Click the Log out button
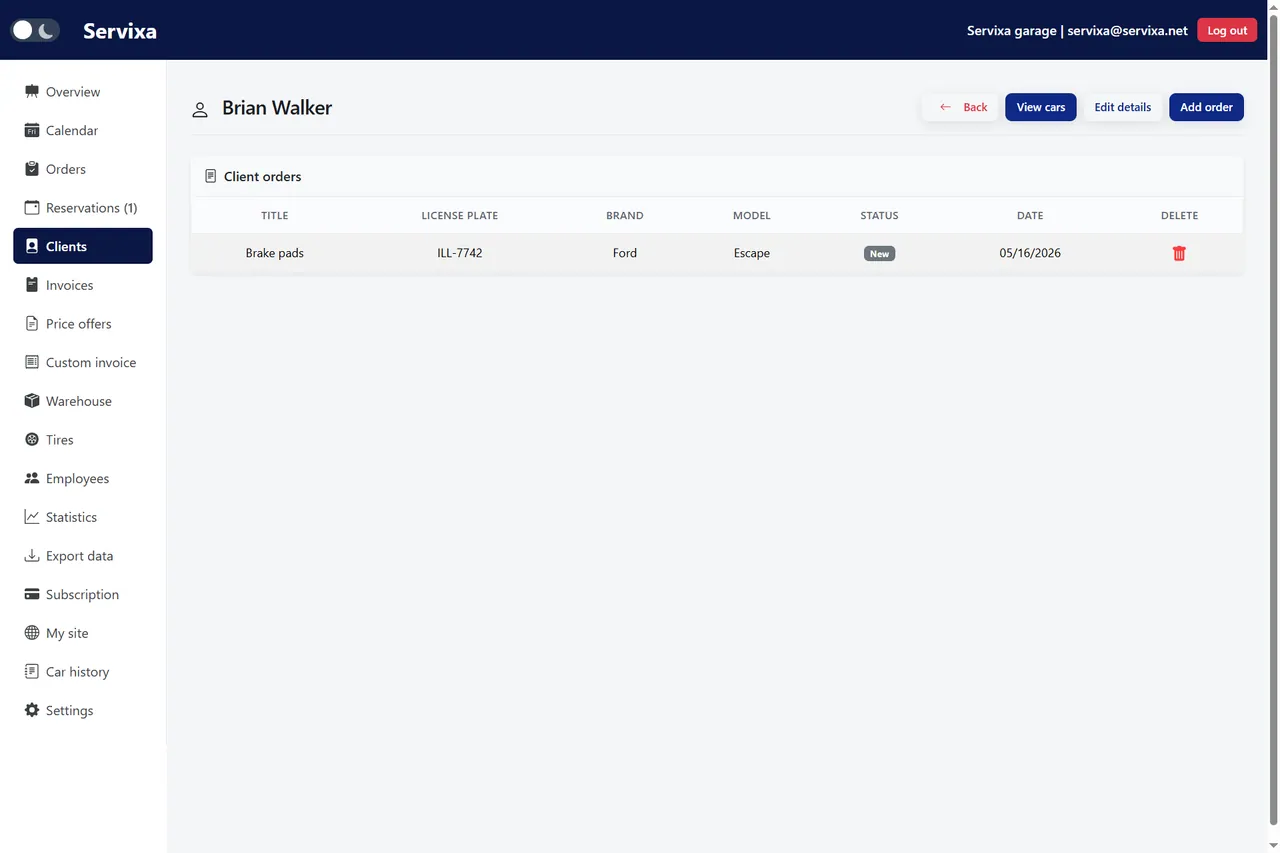Screen dimensions: 1280x853 (x=1227, y=30)
